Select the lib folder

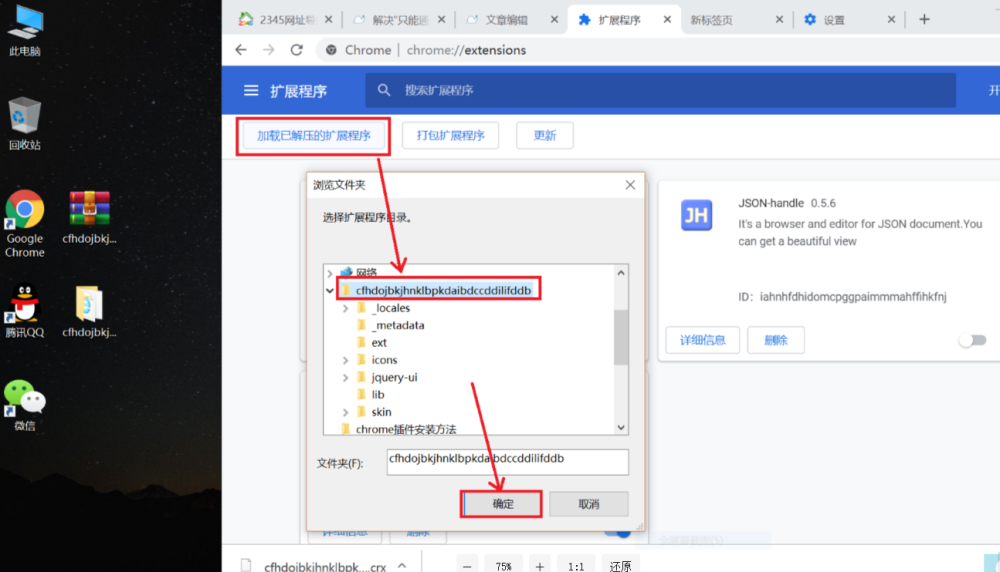click(378, 395)
